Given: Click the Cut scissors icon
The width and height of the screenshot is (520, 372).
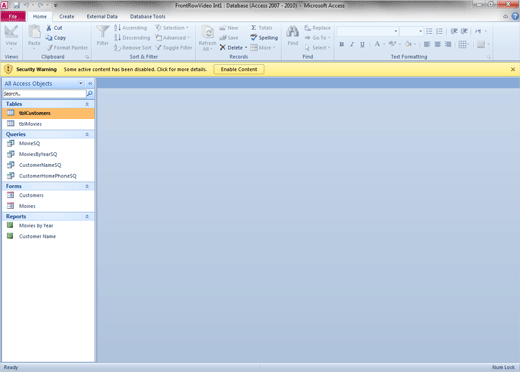Looking at the screenshot, I should point(49,28).
